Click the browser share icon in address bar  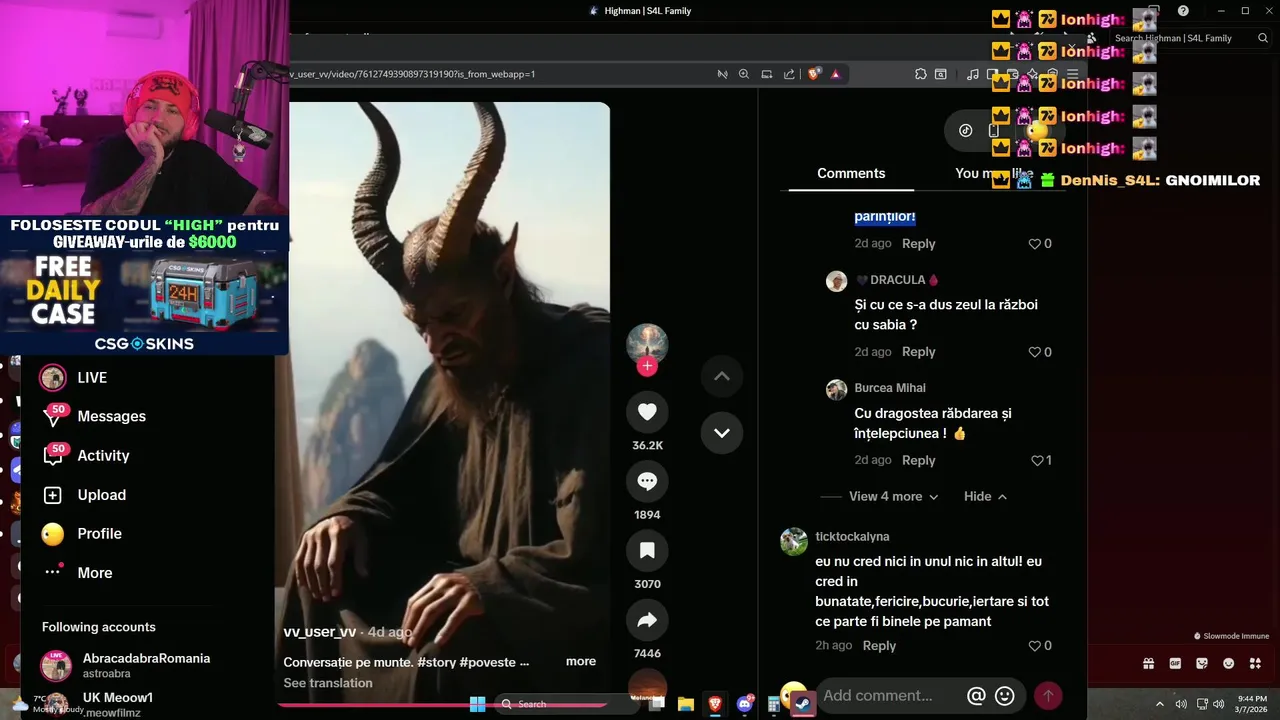789,74
